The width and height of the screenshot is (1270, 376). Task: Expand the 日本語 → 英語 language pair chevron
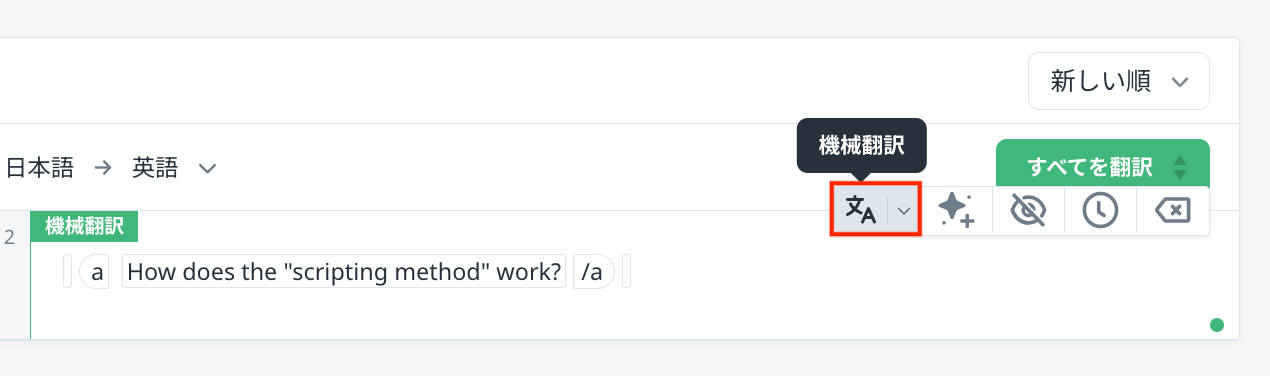click(208, 168)
